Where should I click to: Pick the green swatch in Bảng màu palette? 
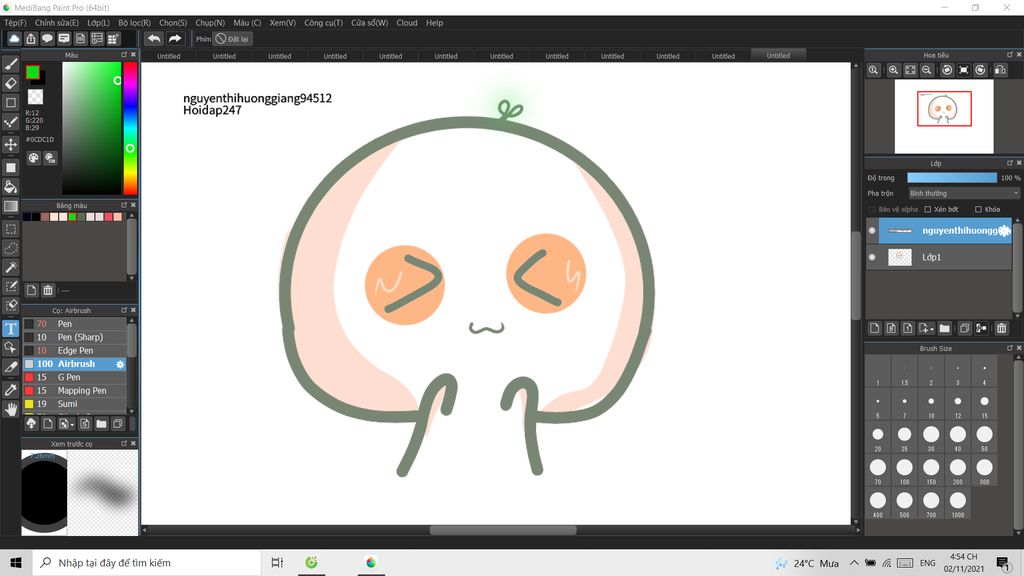72,217
